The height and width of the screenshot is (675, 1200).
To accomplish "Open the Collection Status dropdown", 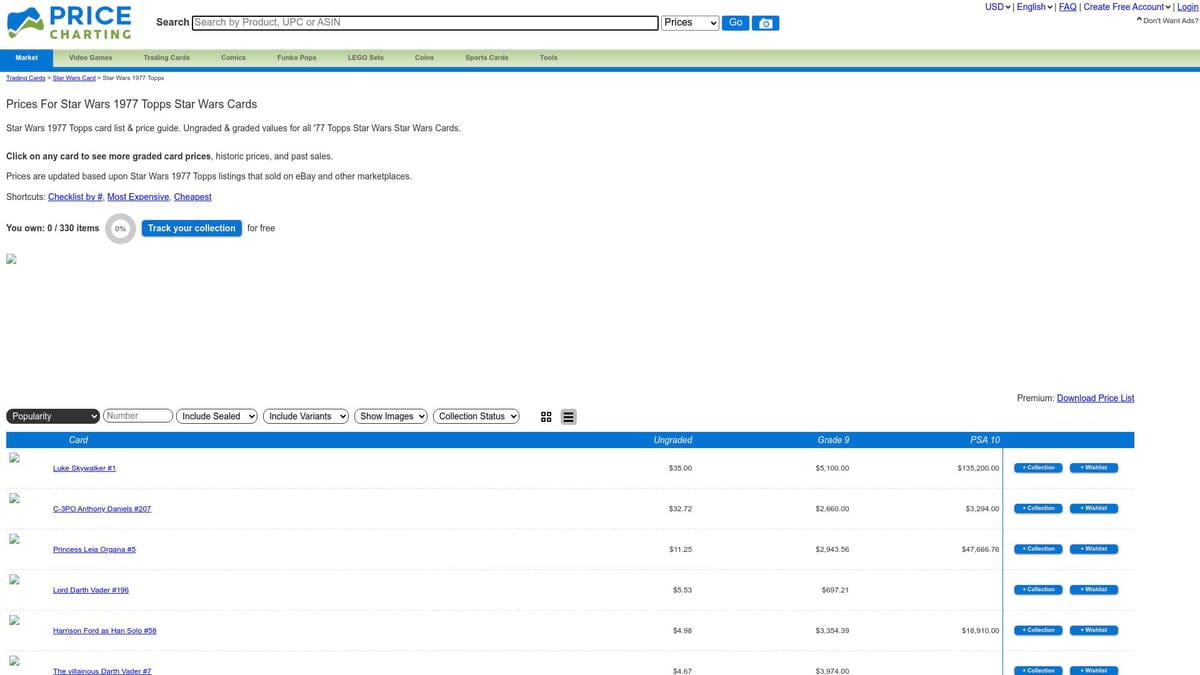I will tap(477, 416).
